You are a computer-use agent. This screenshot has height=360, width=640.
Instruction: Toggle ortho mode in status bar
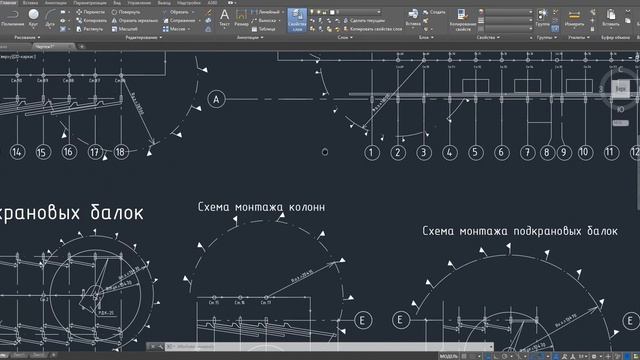(x=497, y=356)
